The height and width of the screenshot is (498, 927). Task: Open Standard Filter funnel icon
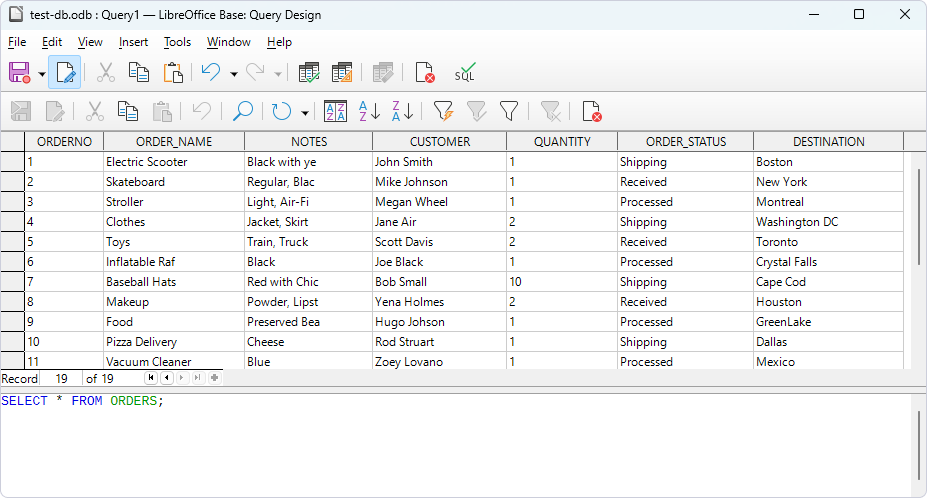pos(509,111)
